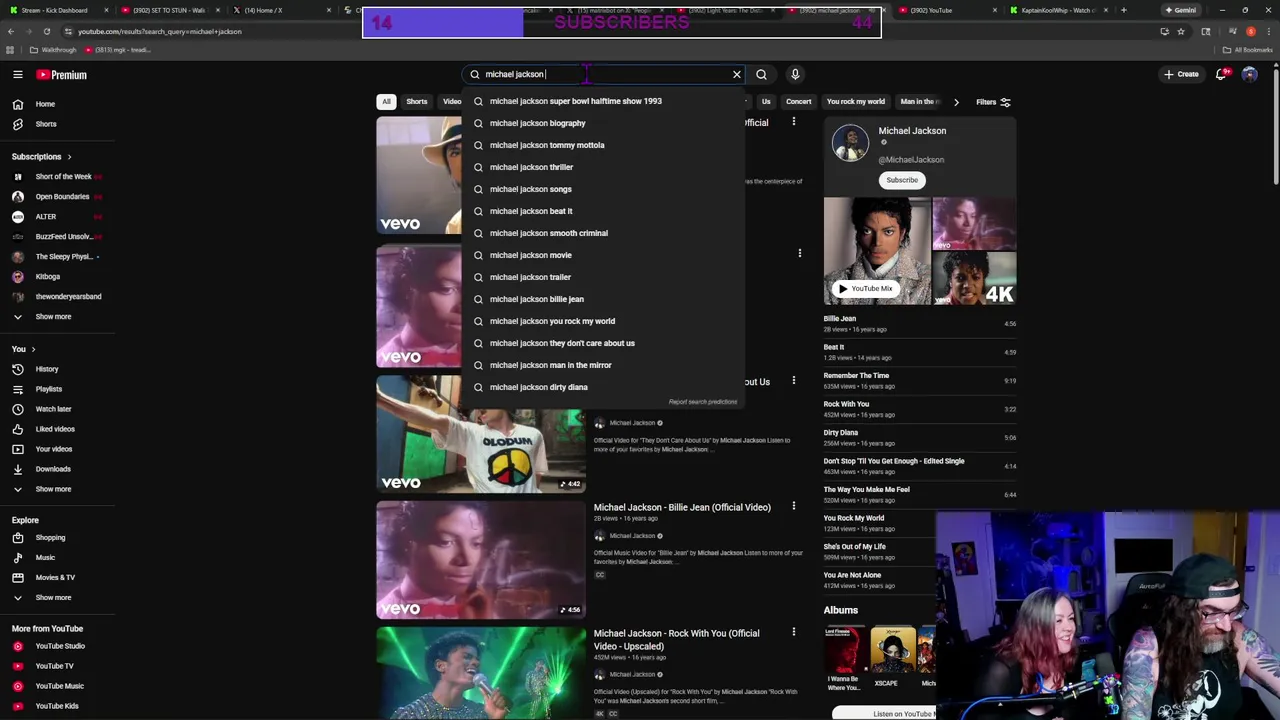Open options for Billie Jean video result

click(x=794, y=506)
